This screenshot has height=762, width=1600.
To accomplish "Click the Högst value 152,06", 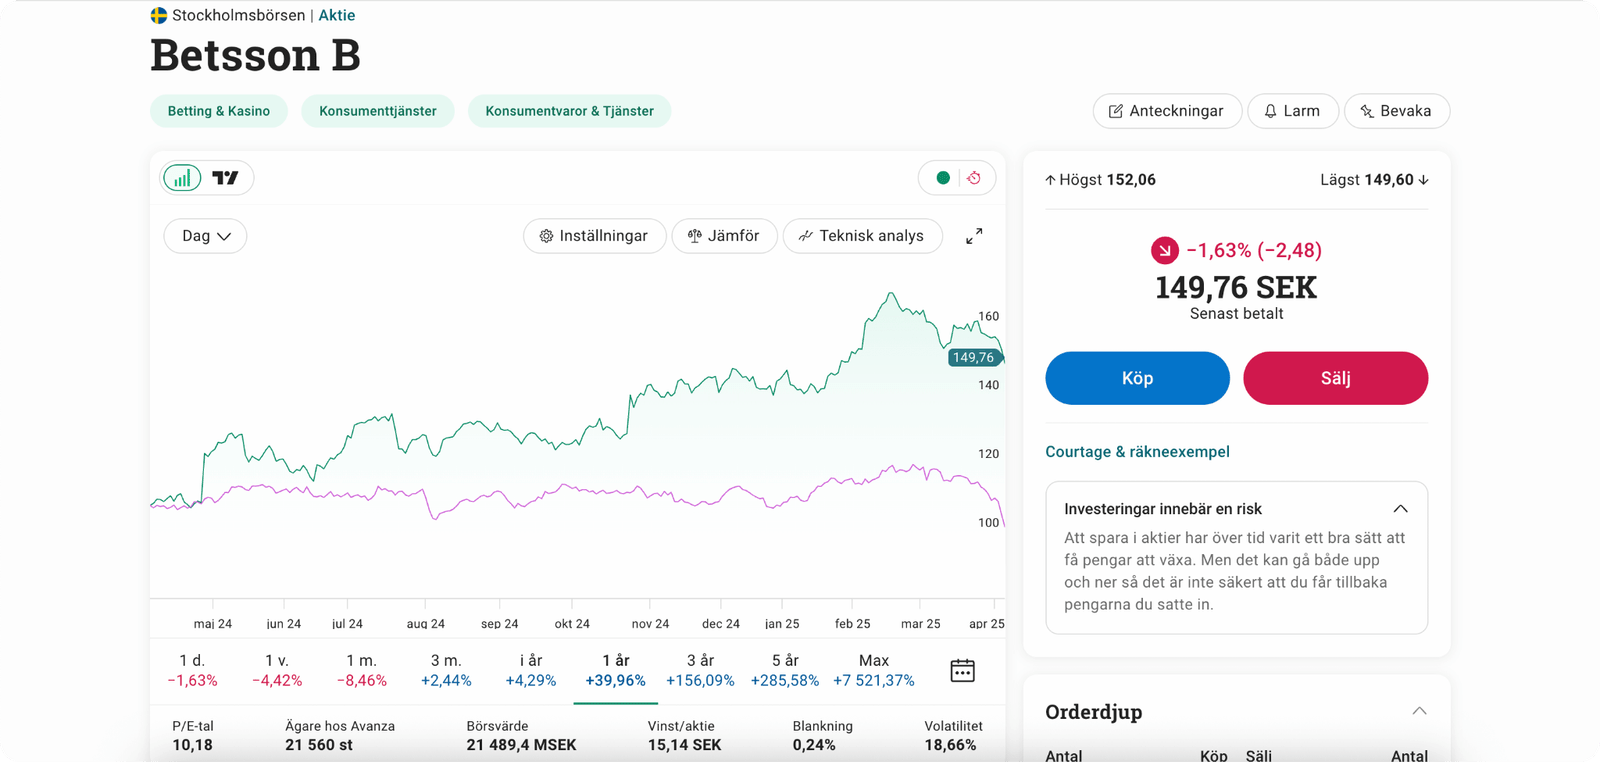I will point(1131,180).
